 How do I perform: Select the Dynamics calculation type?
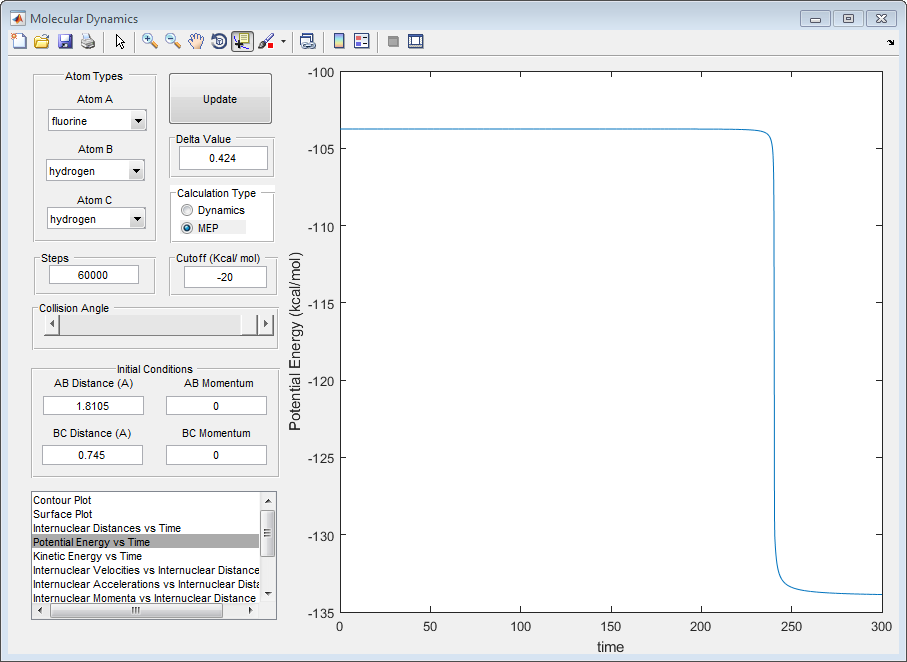coord(187,210)
